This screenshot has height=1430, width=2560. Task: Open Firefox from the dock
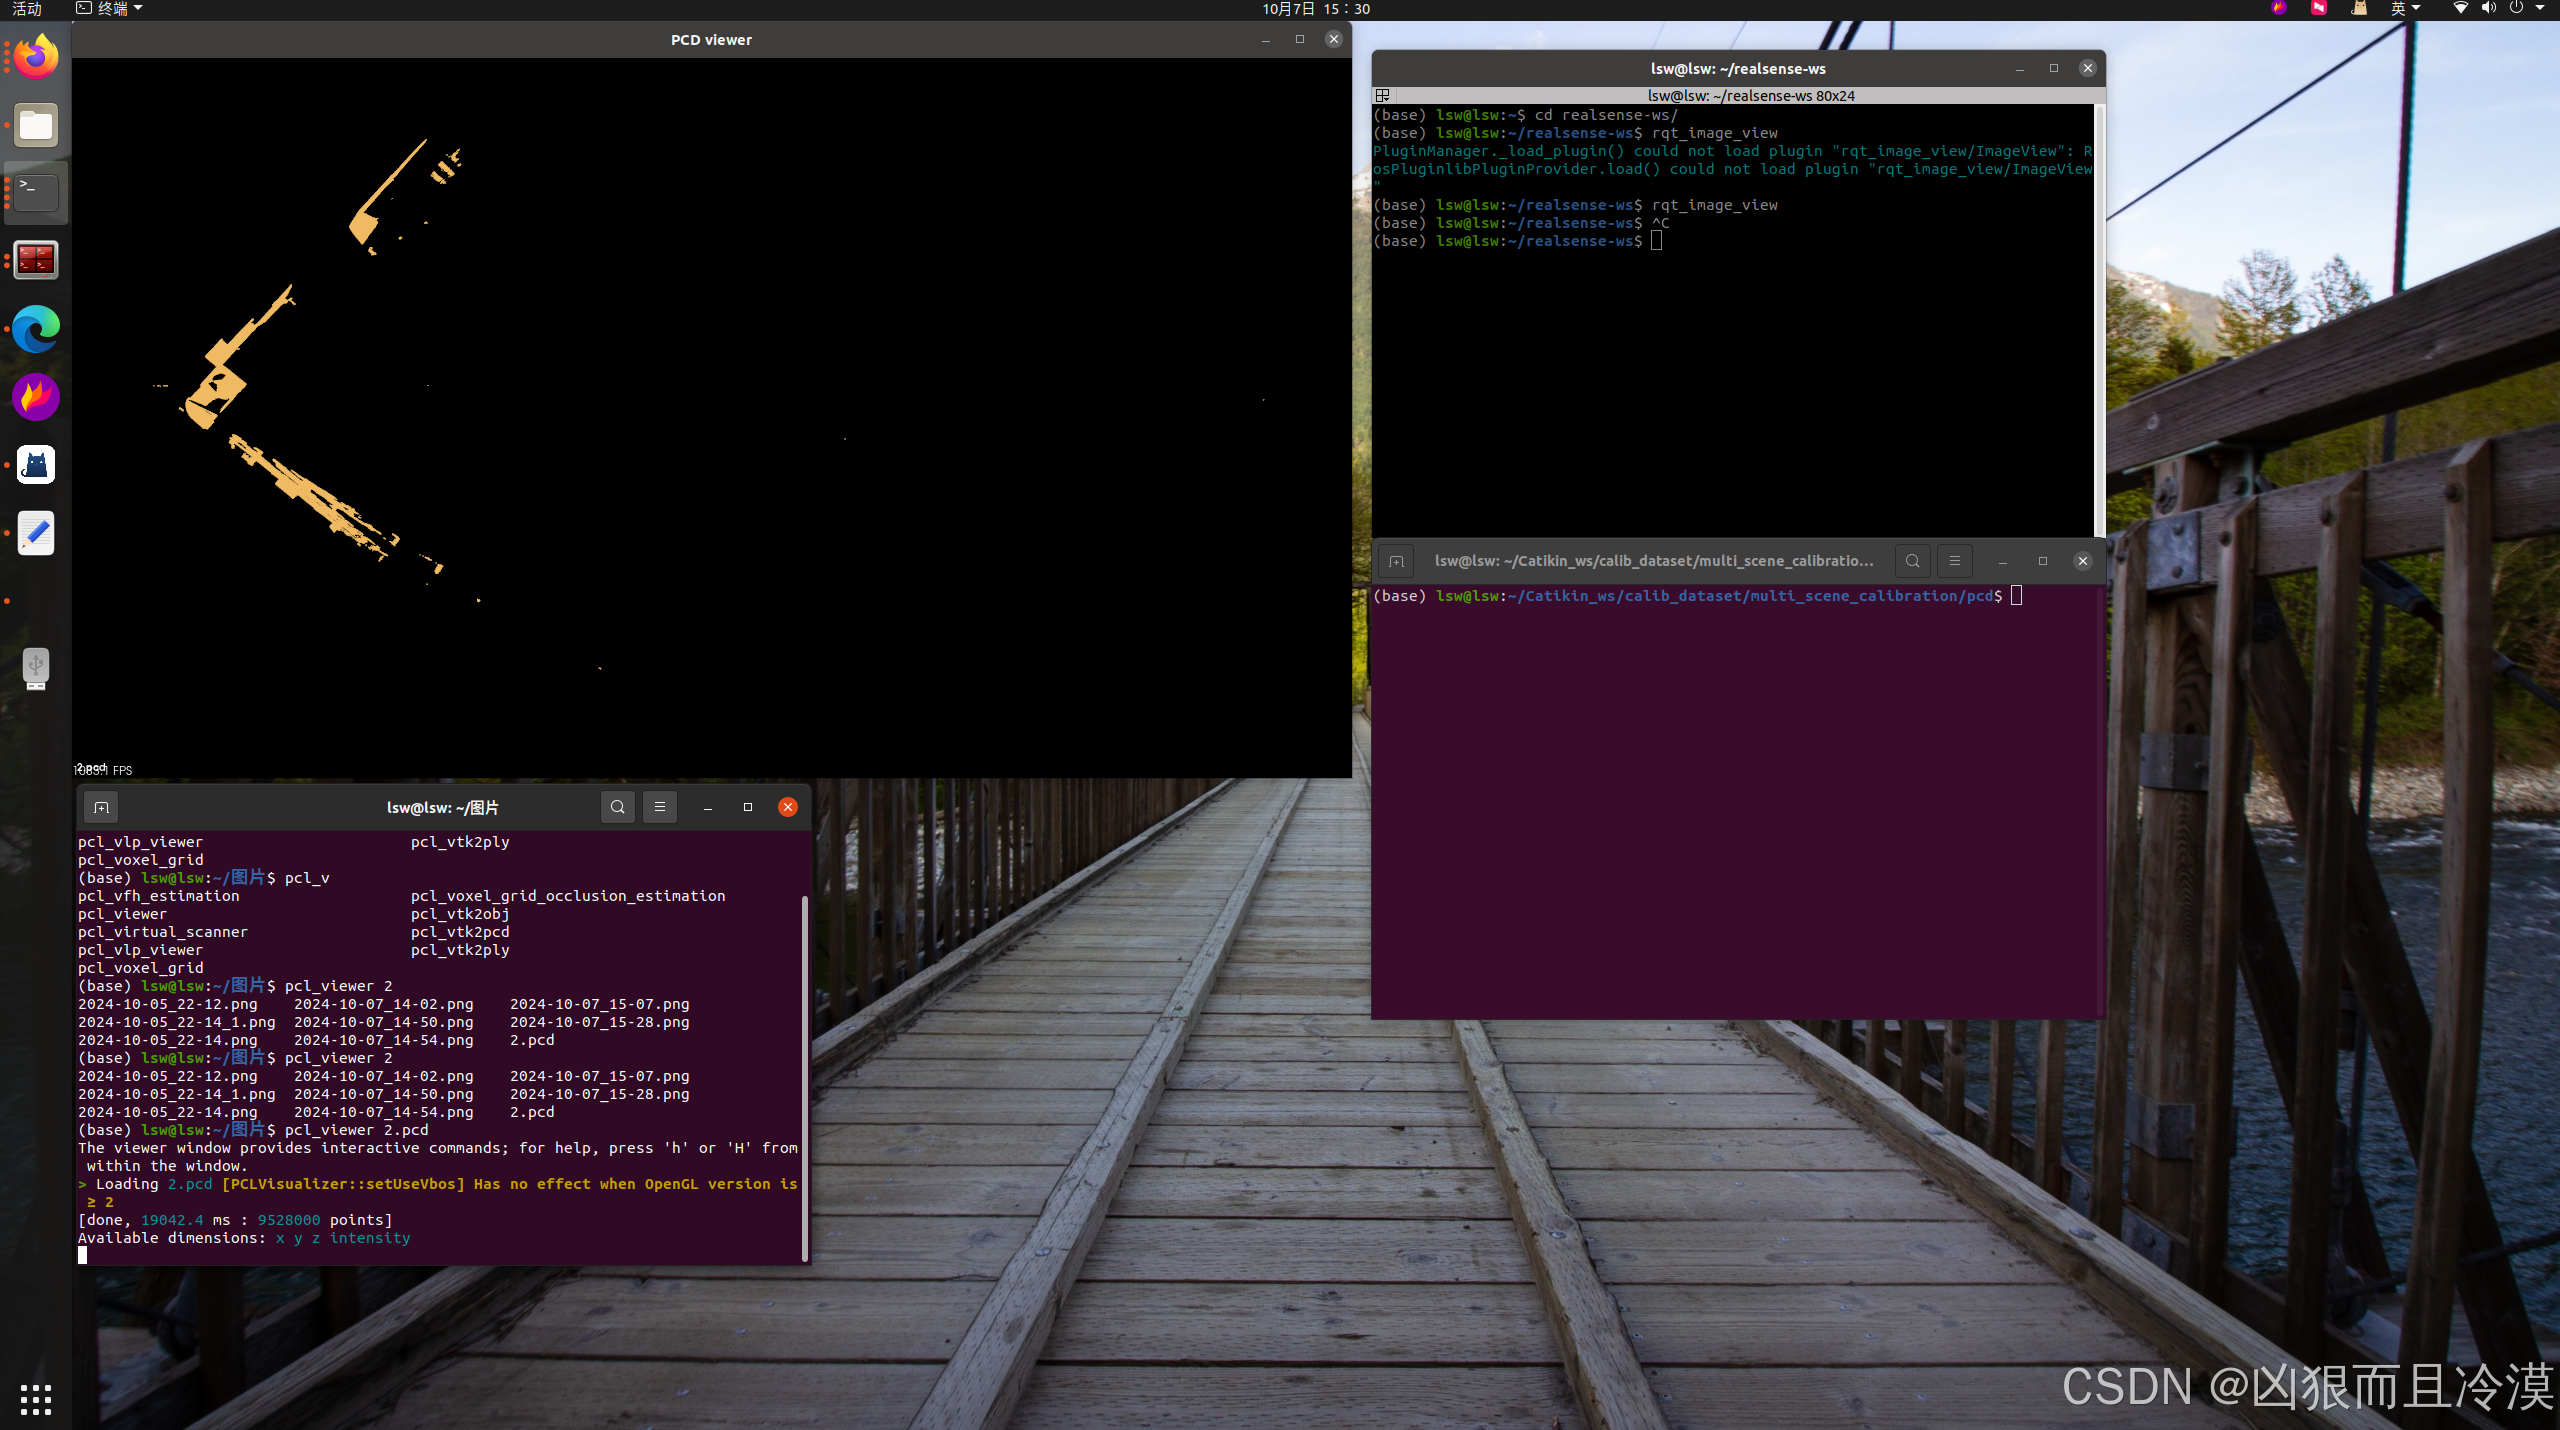coord(36,57)
